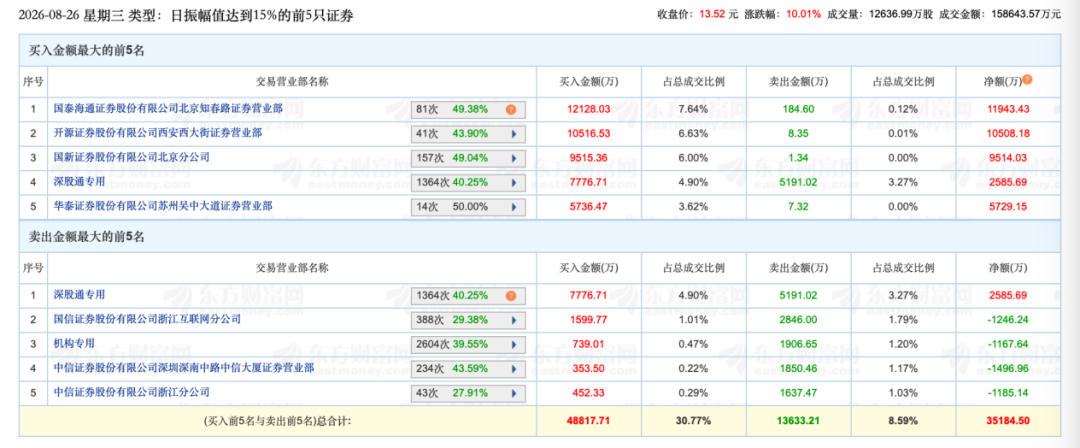Click the net amount 10508.18
Image resolution: width=1080 pixels, height=448 pixels.
(x=1008, y=133)
